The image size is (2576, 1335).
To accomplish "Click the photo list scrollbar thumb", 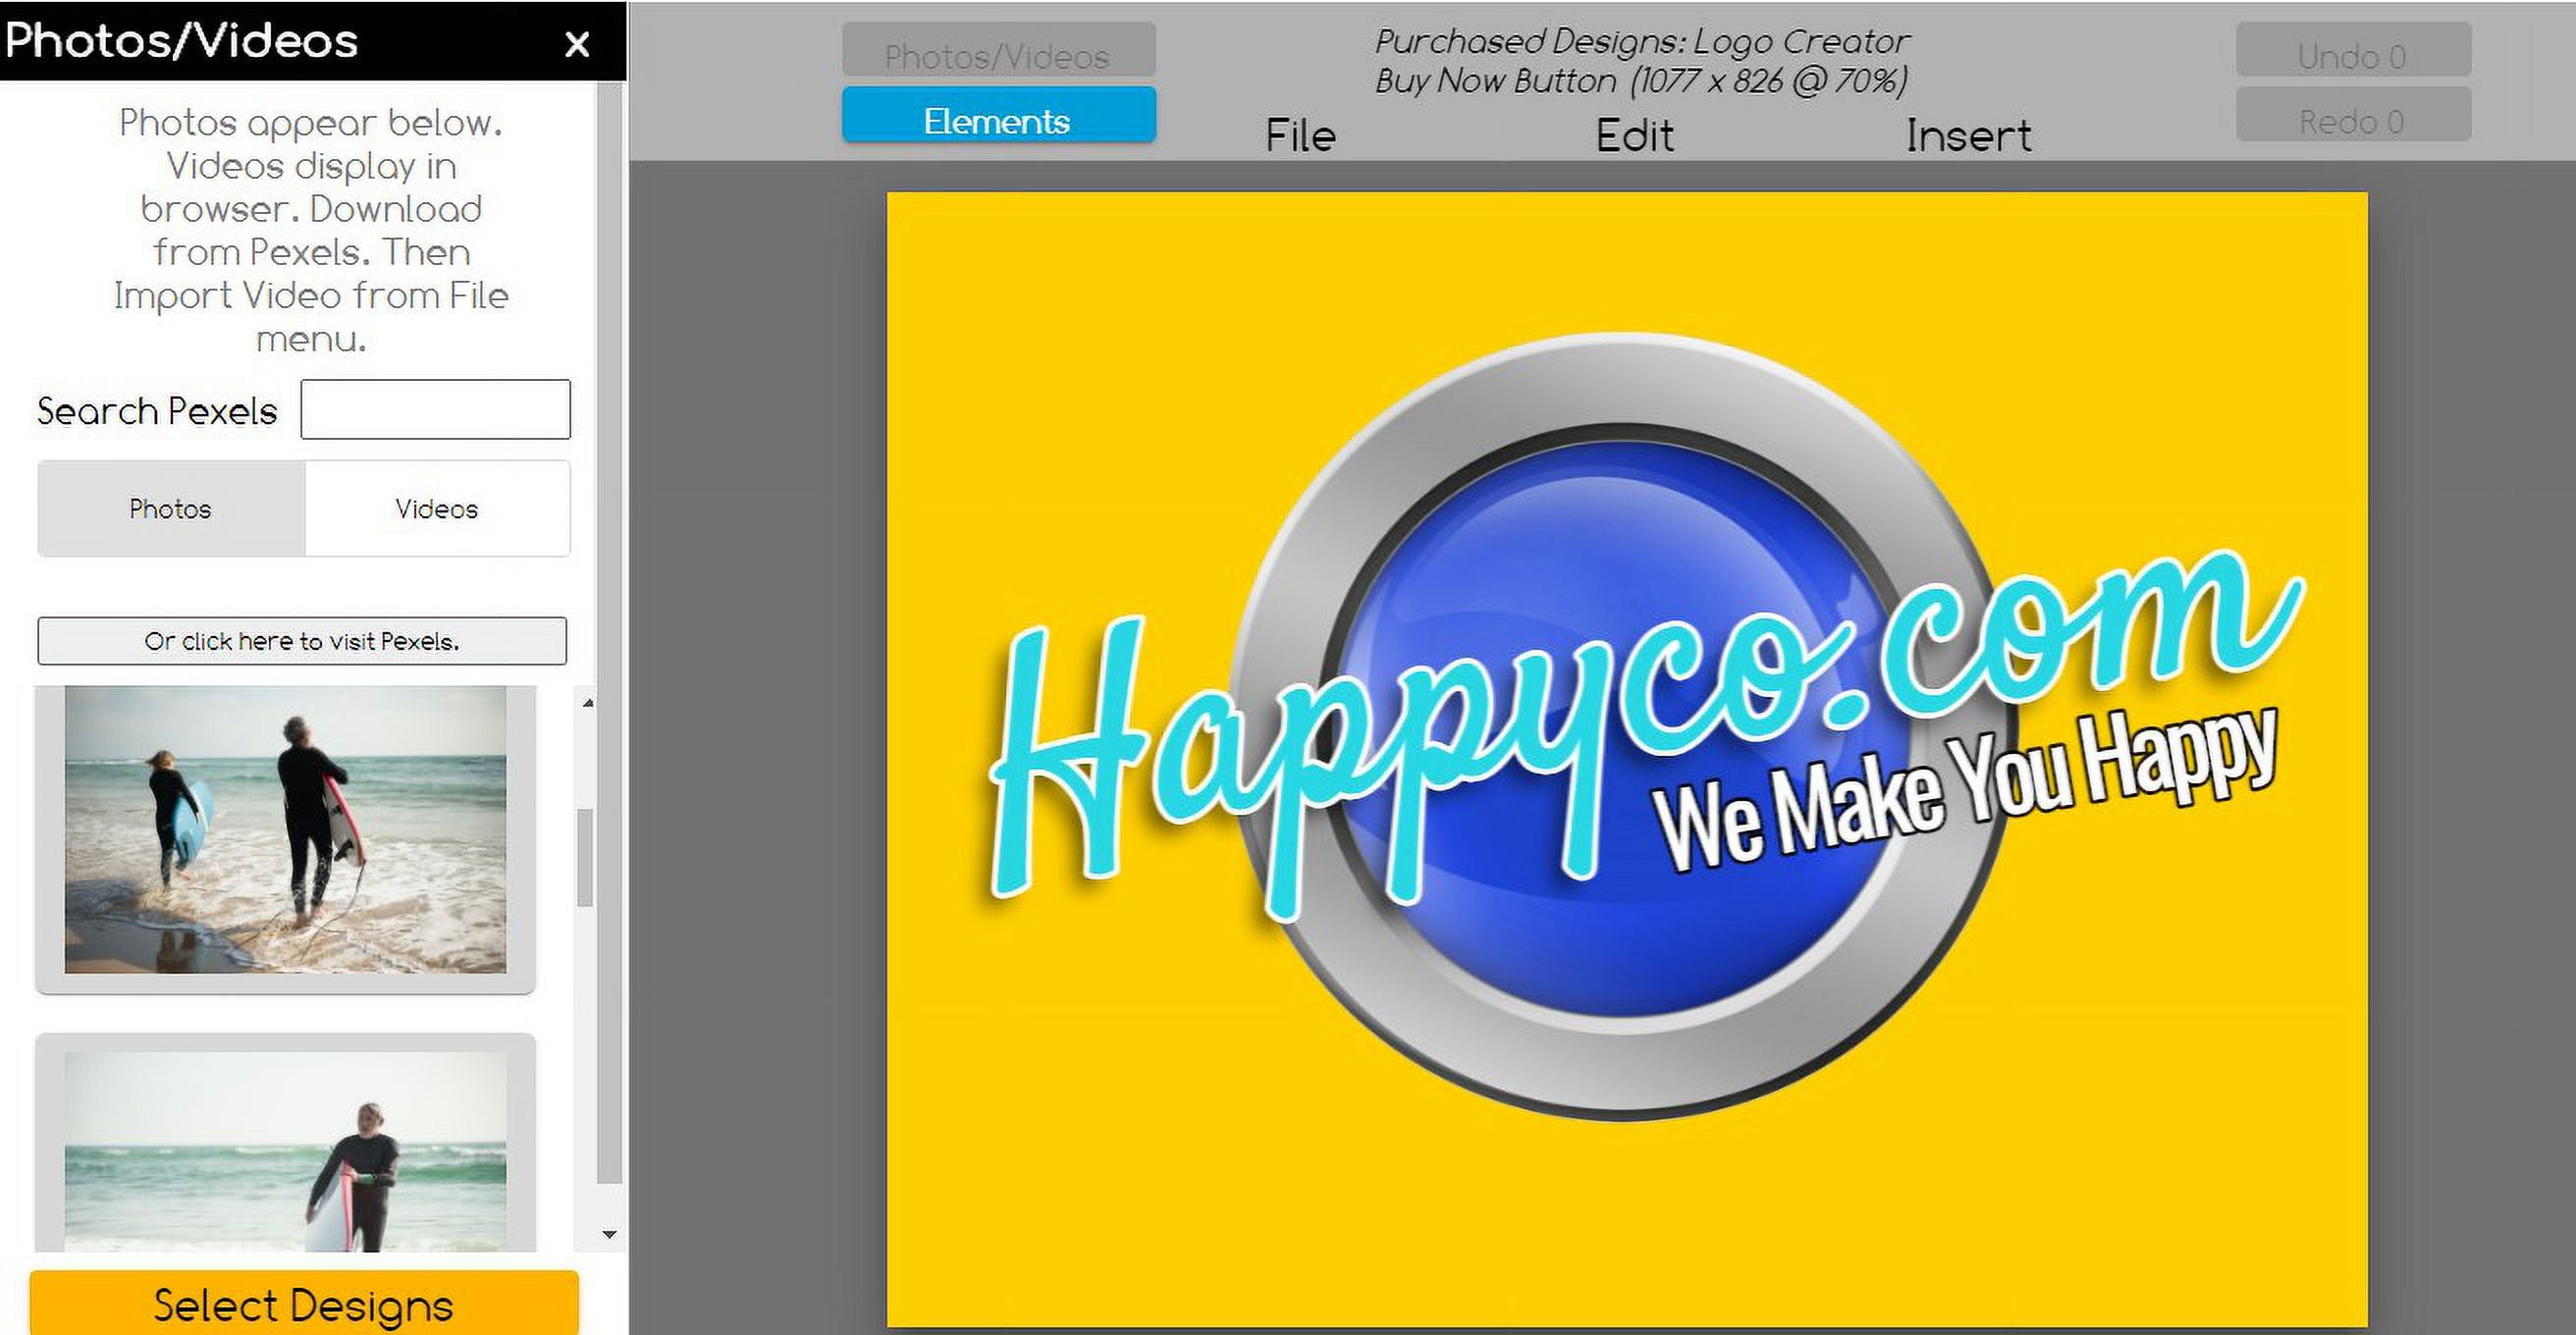I will pos(585,858).
